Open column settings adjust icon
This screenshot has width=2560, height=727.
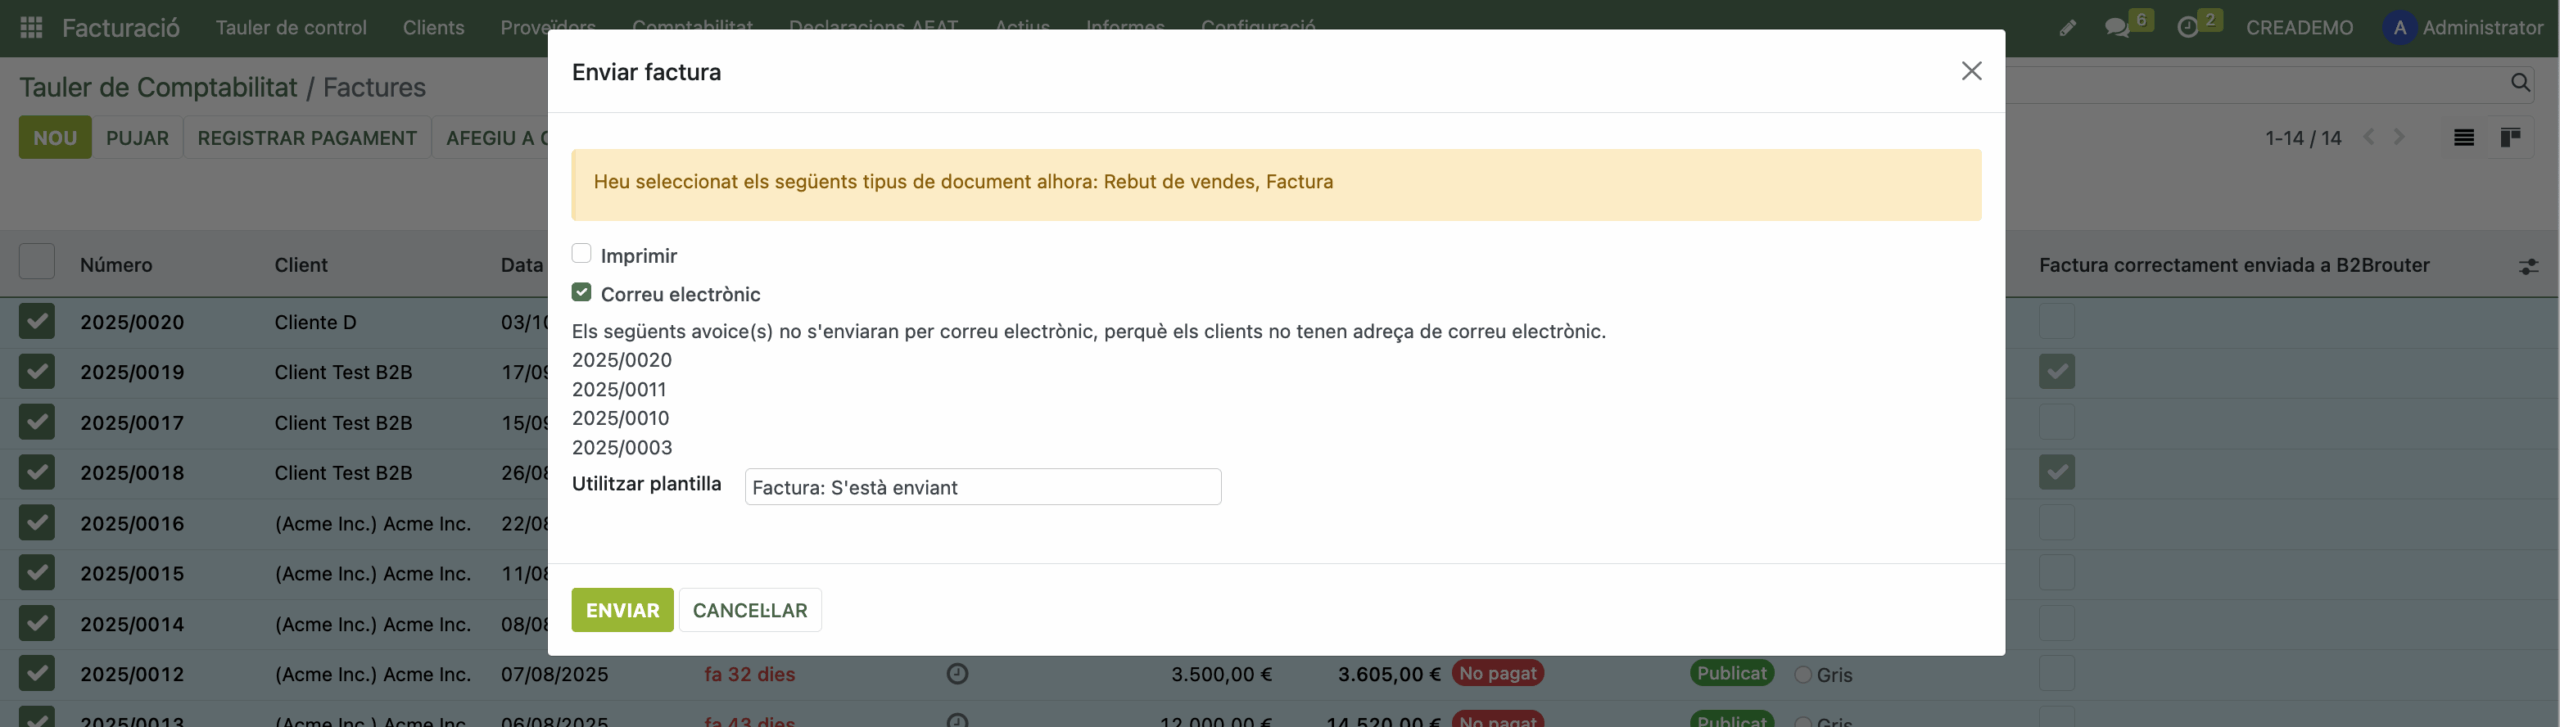point(2528,266)
